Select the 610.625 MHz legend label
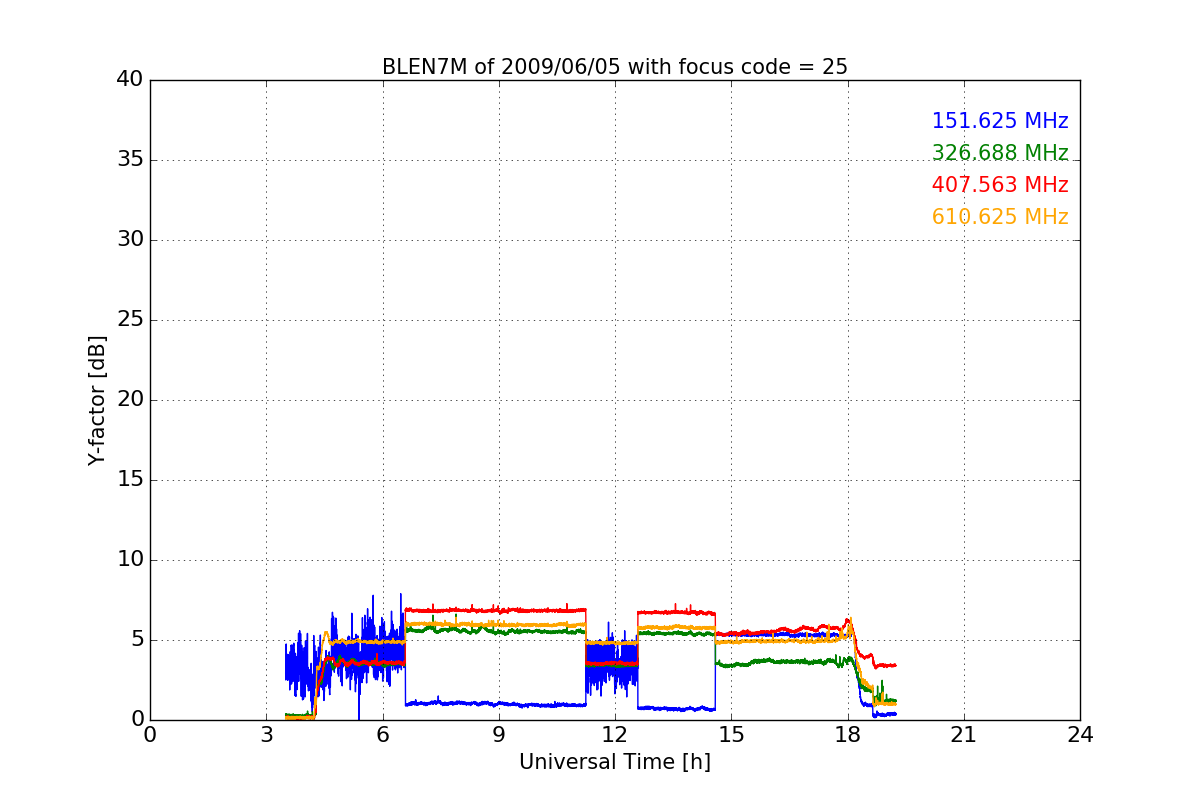 coord(1000,217)
